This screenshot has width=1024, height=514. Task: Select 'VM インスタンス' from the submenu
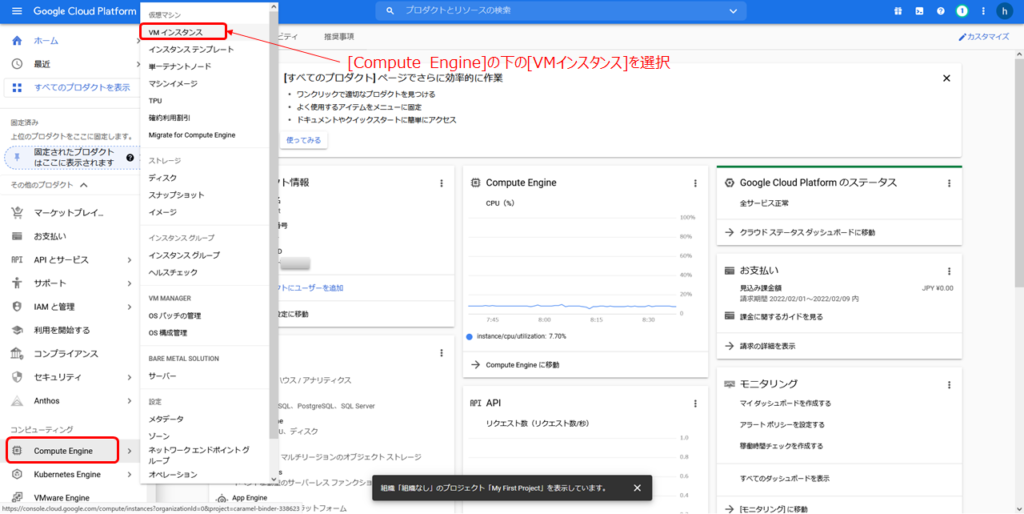click(176, 32)
